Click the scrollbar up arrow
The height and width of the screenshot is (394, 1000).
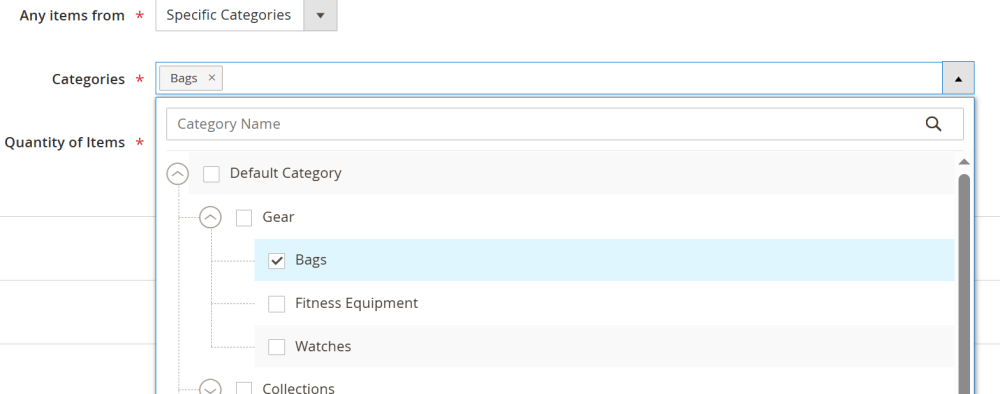click(x=964, y=162)
